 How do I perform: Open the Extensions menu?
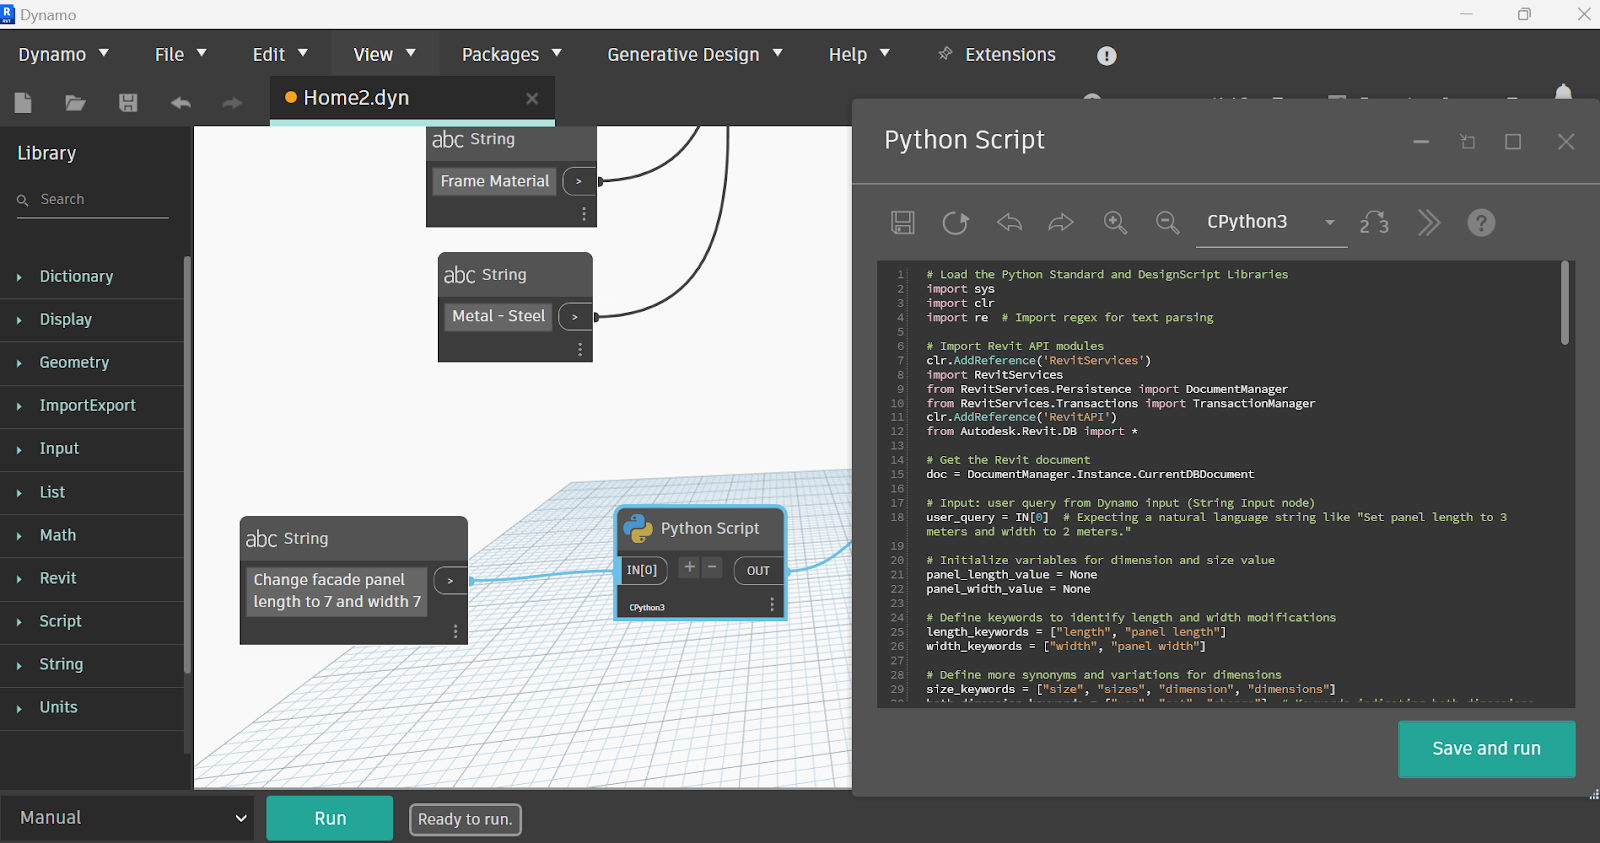[997, 55]
